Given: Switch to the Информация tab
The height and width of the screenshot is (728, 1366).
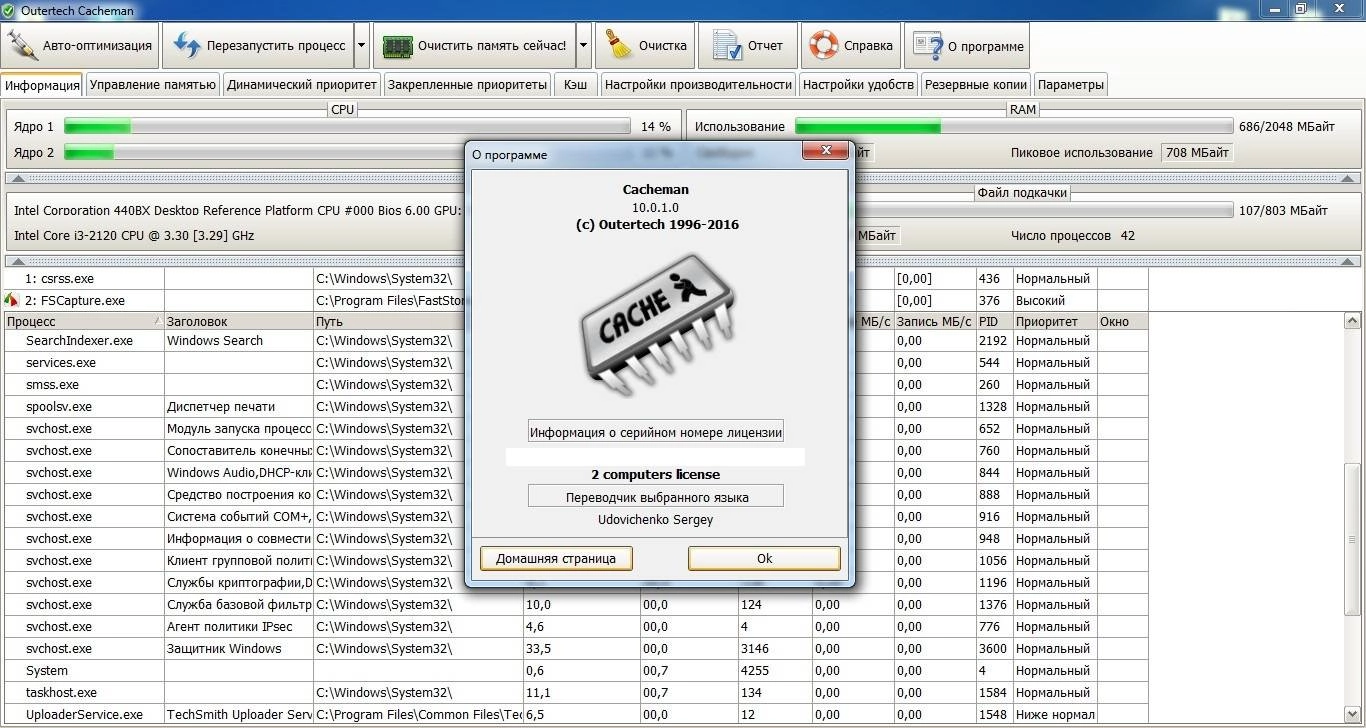Looking at the screenshot, I should coord(42,85).
